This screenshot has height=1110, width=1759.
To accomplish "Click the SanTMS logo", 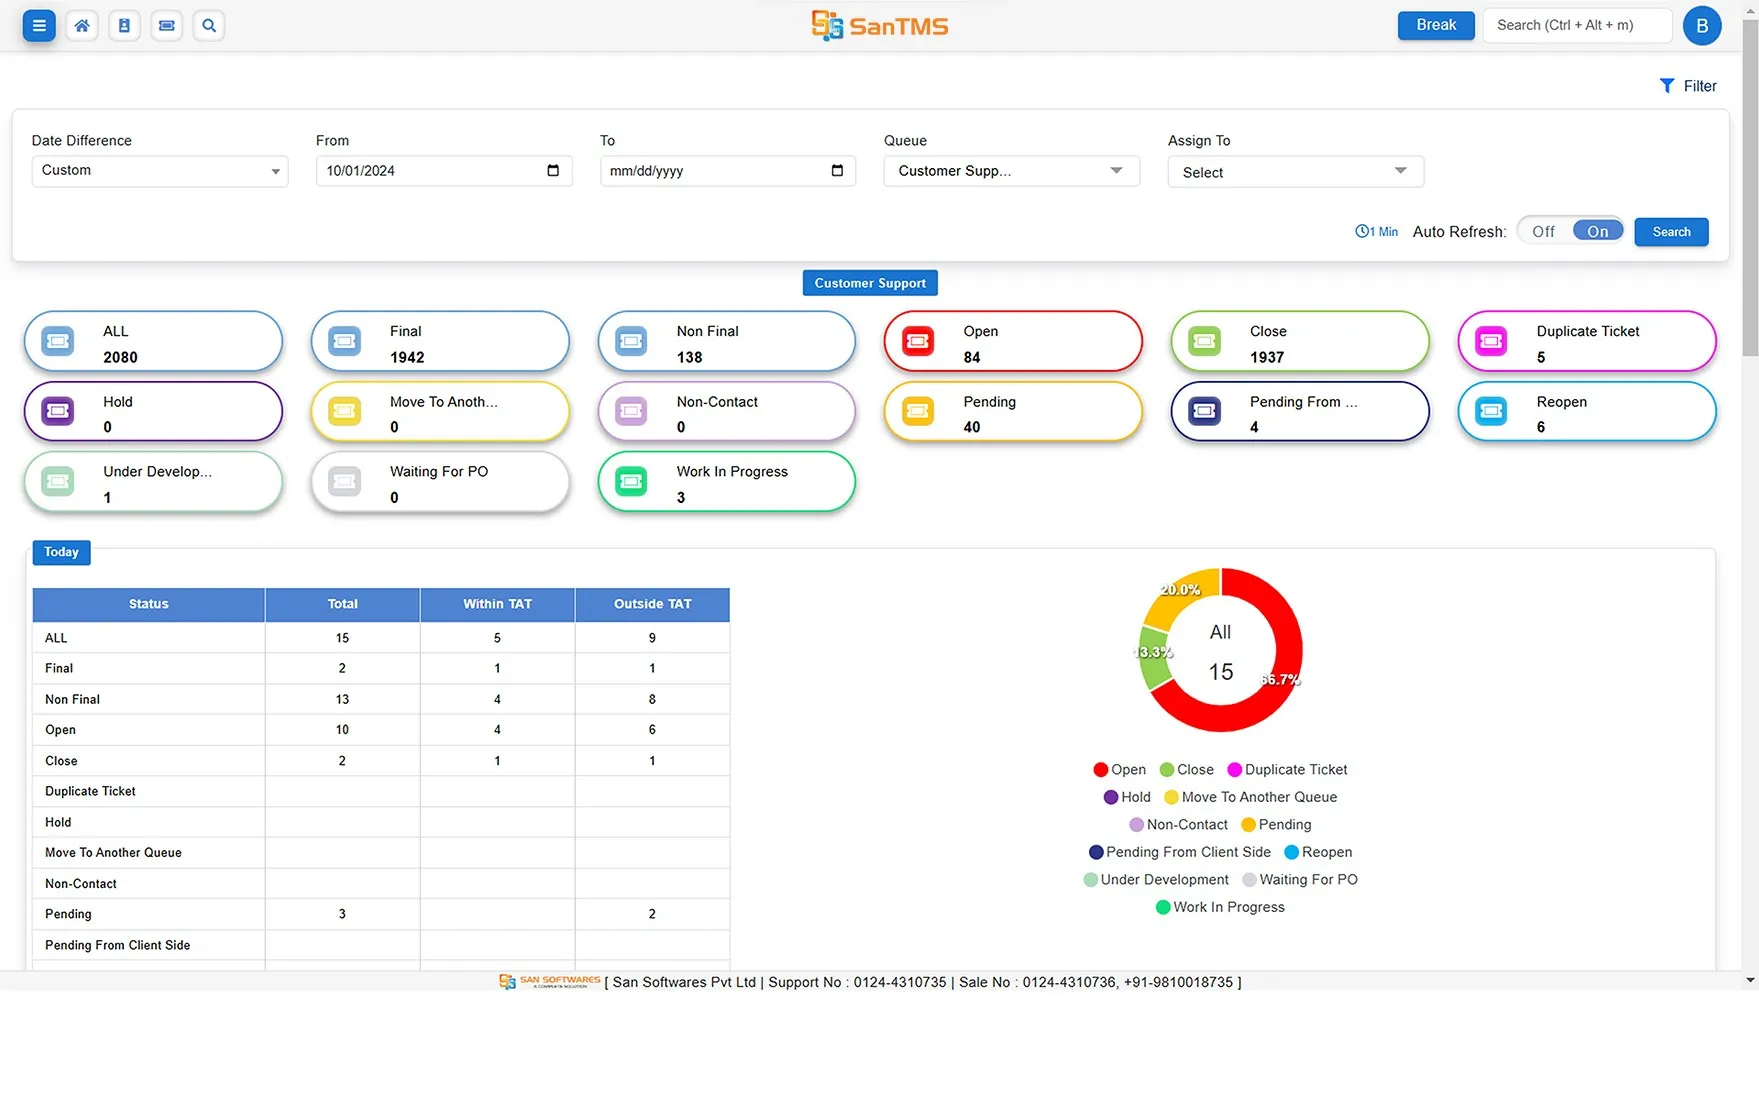I will click(879, 25).
